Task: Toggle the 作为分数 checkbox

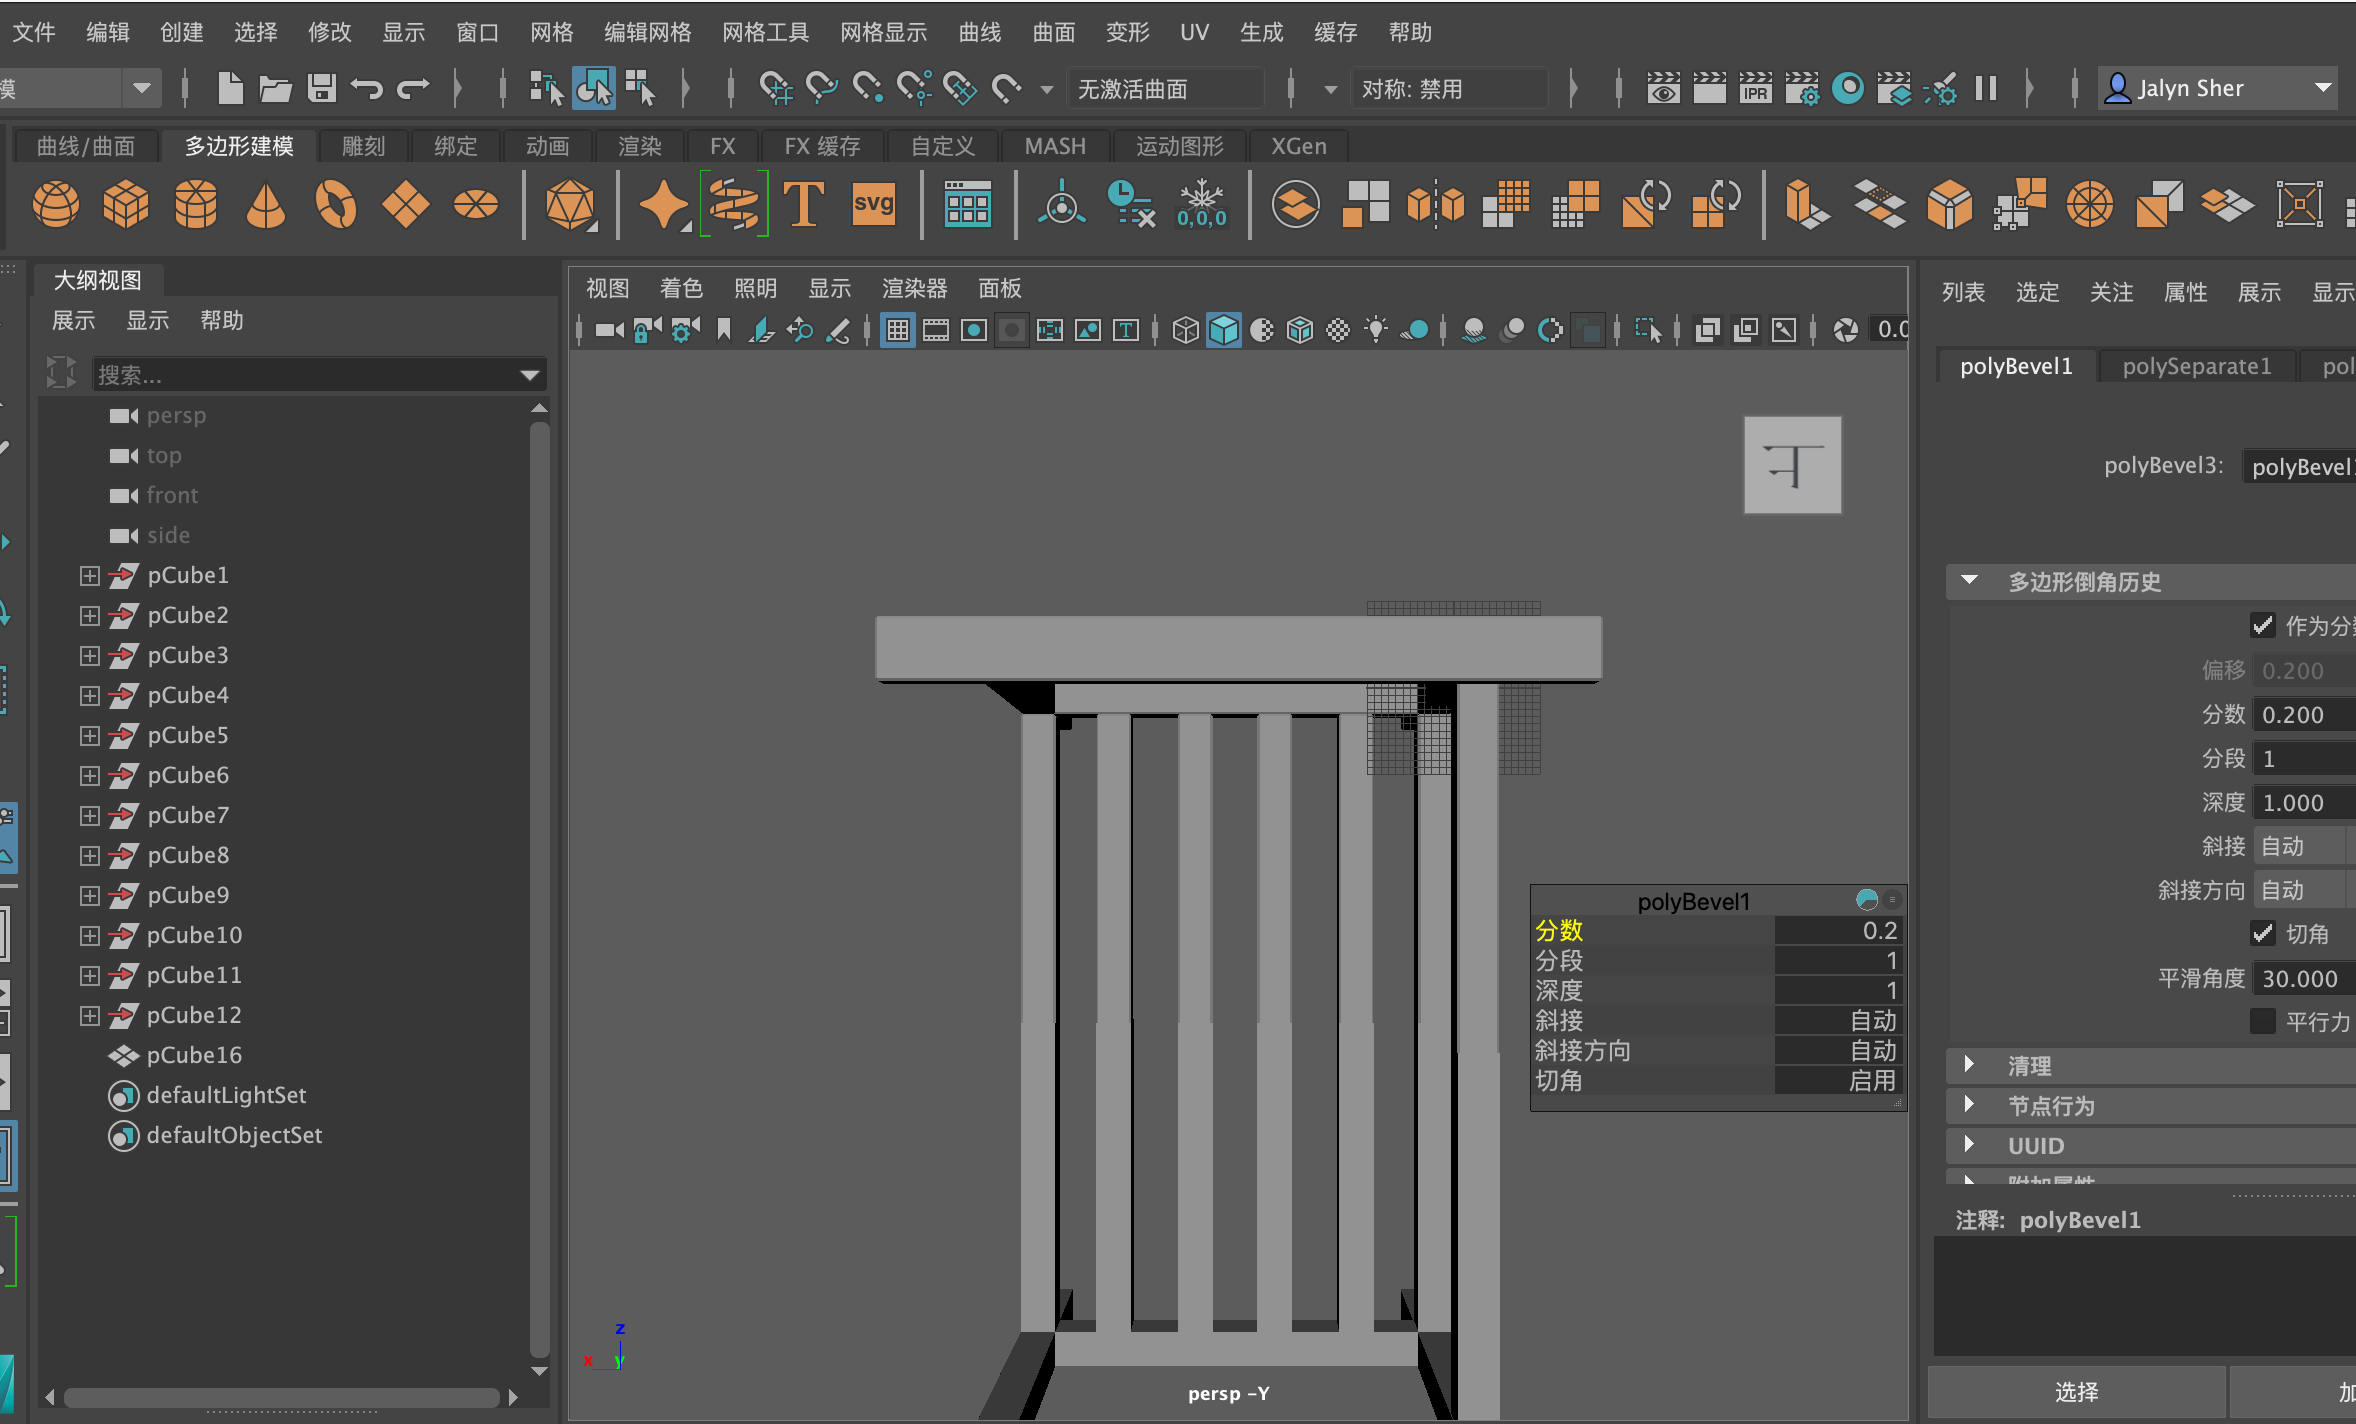Action: [x=2262, y=626]
